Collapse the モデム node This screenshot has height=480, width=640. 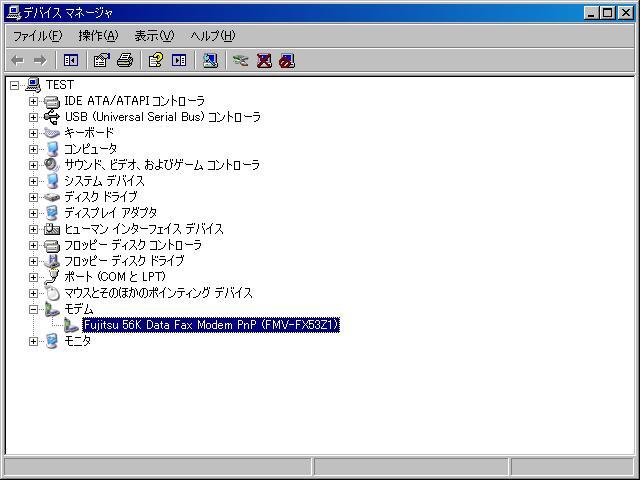tap(33, 309)
